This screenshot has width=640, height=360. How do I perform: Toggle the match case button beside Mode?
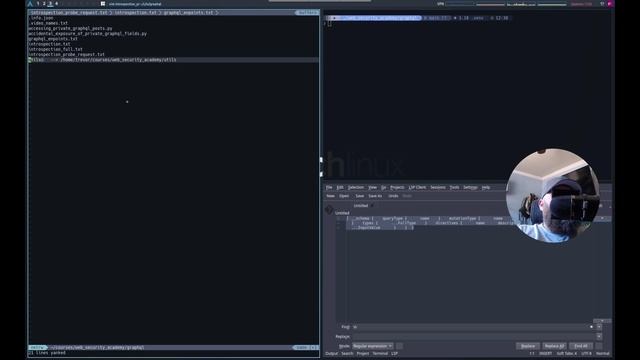pyautogui.click(x=400, y=346)
